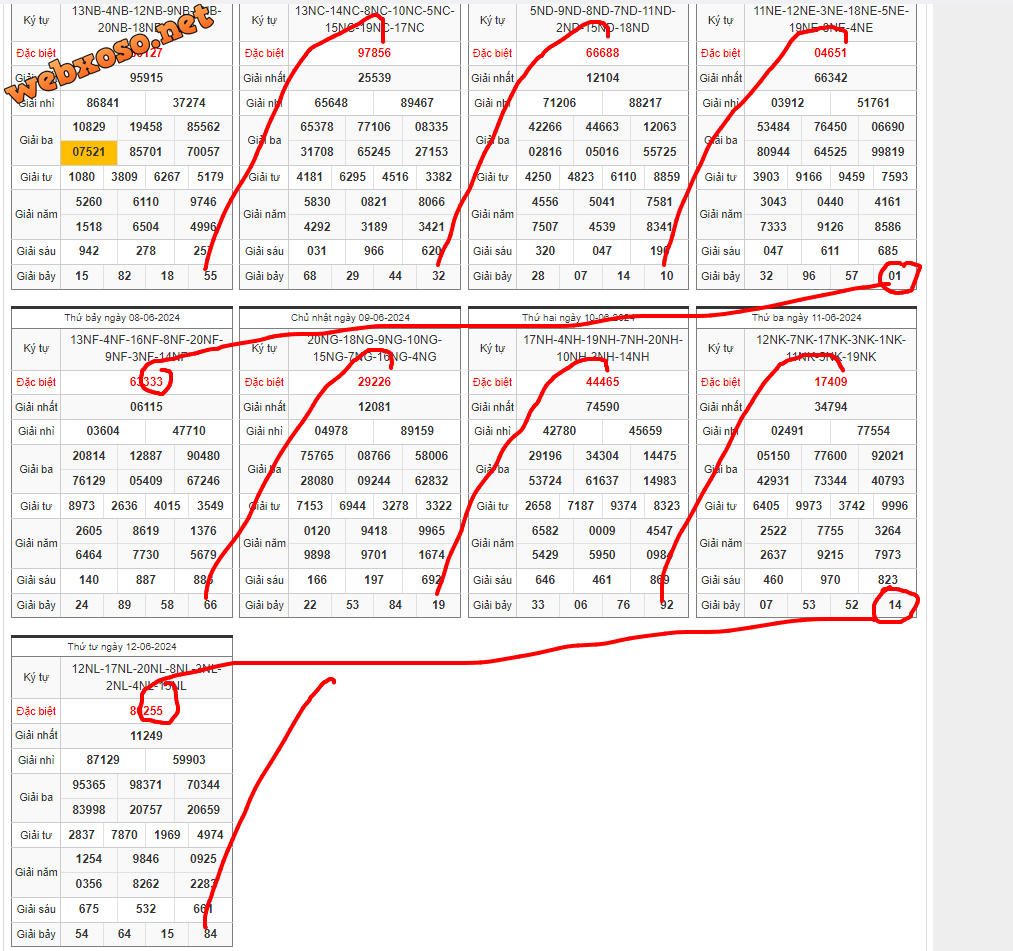Click the special prize number 17409

(x=830, y=382)
